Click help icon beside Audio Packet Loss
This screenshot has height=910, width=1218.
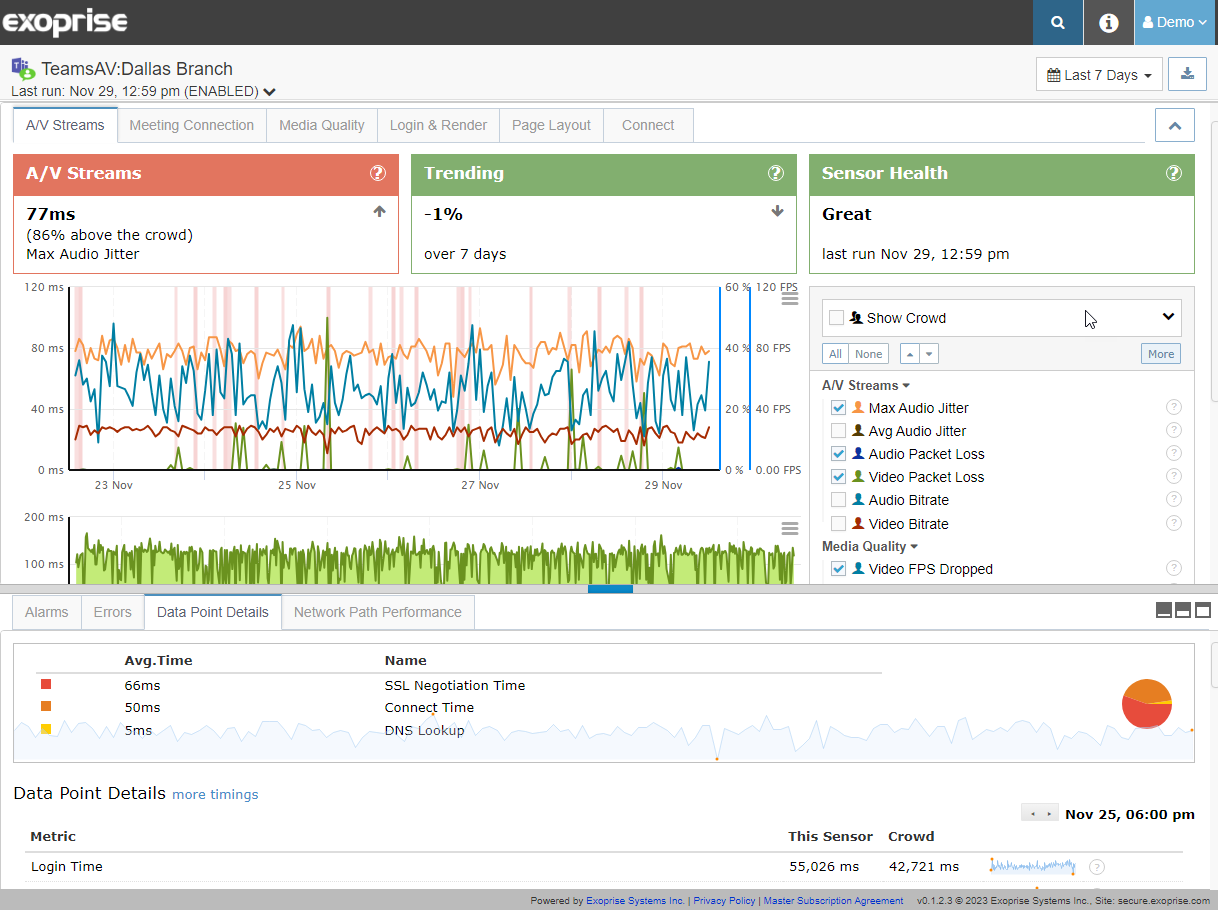[1174, 453]
